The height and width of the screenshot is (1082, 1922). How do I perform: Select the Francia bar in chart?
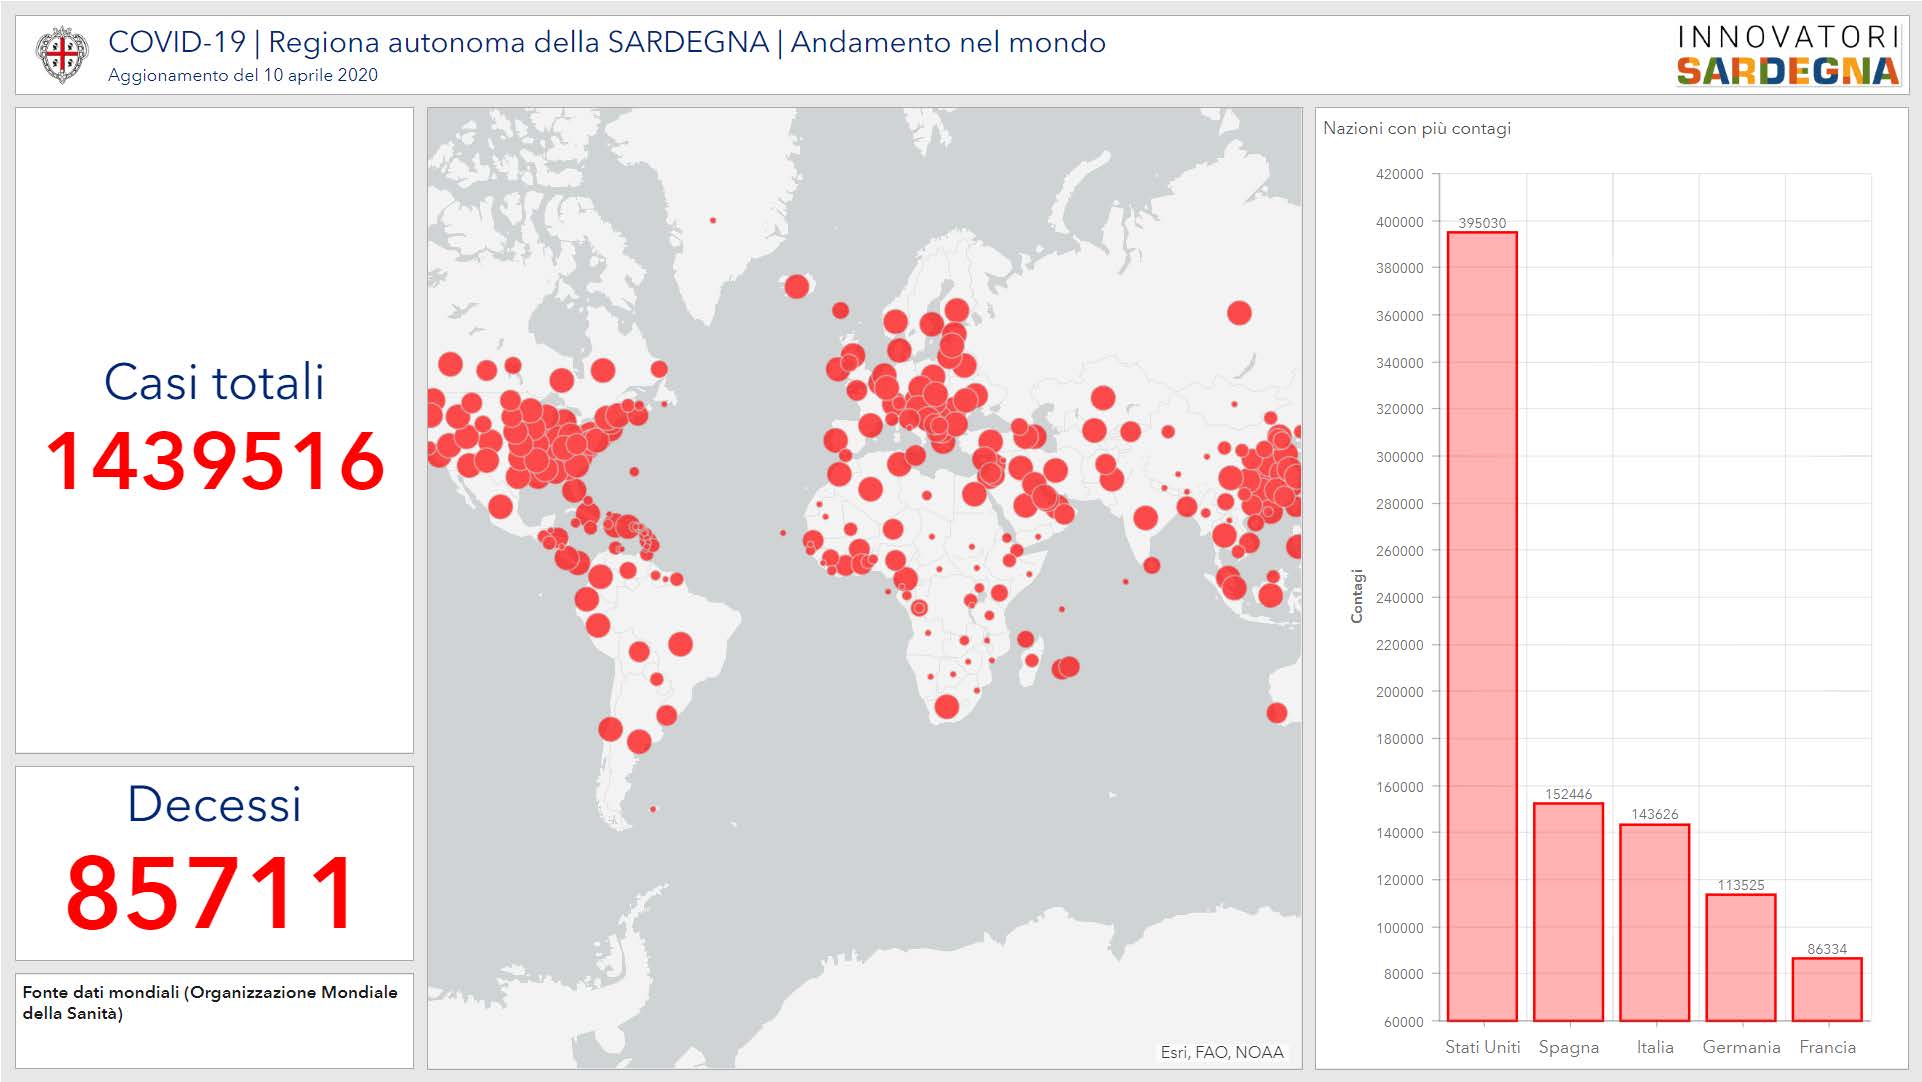point(1826,989)
